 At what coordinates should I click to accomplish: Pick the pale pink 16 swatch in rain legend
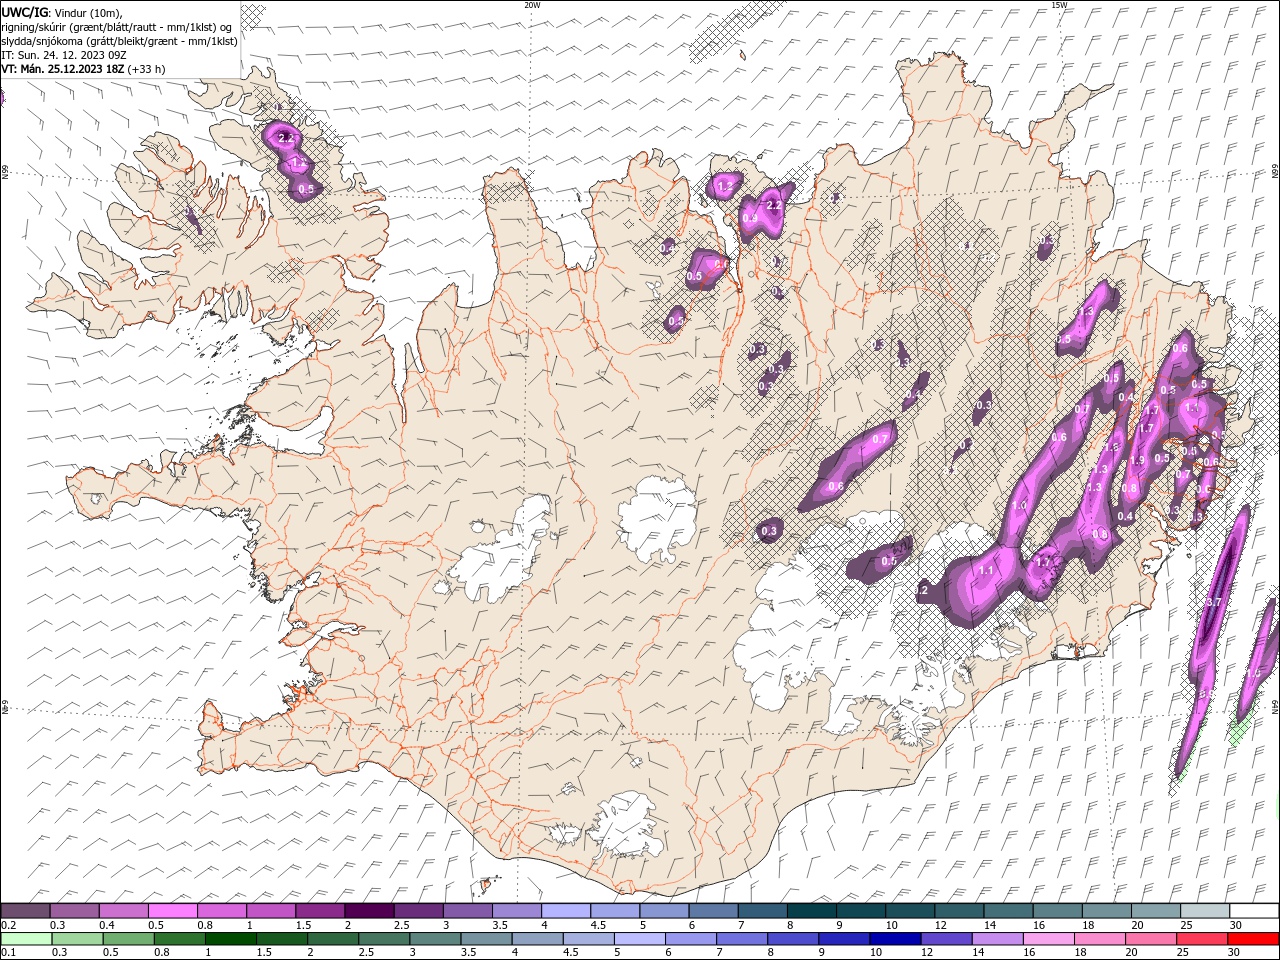(x=1049, y=939)
